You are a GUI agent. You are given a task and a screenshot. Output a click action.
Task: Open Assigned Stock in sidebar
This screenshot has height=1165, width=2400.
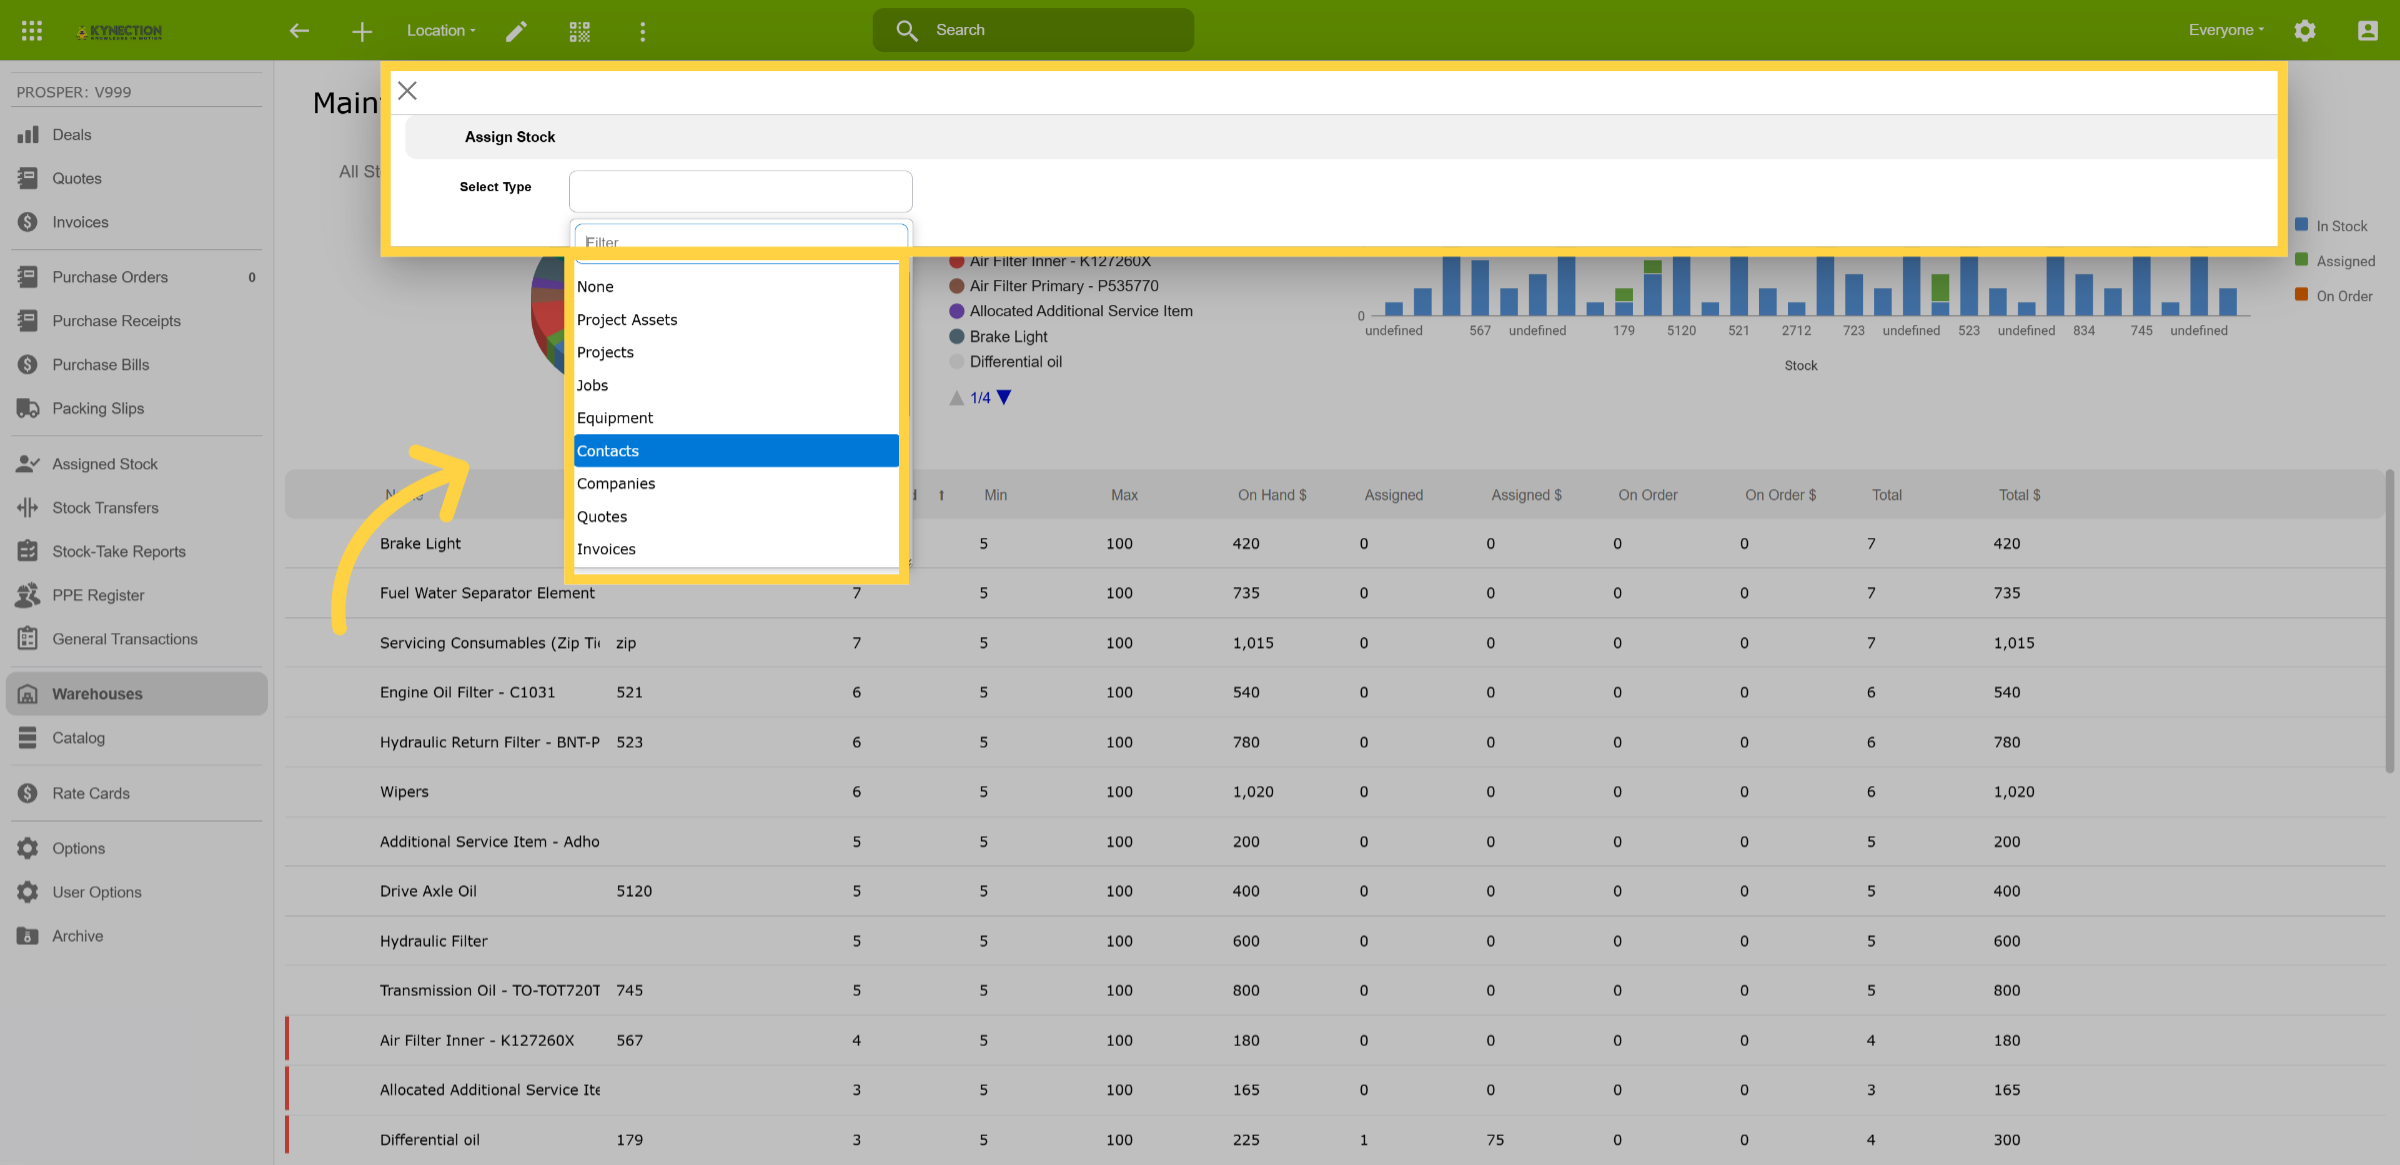coord(105,464)
